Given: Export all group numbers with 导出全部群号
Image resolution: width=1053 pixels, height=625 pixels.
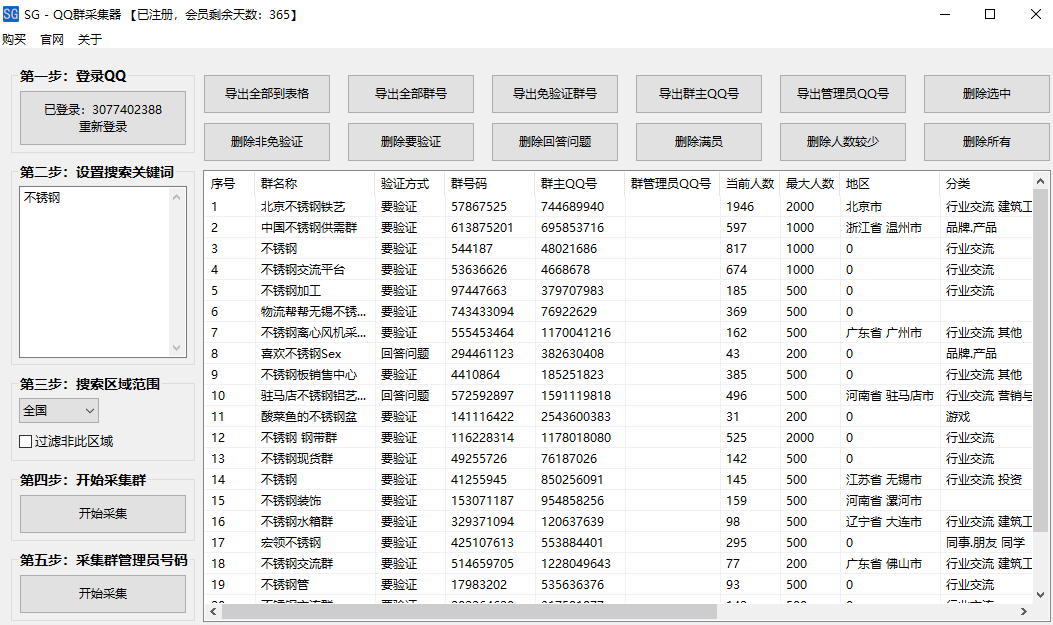Looking at the screenshot, I should [x=409, y=93].
